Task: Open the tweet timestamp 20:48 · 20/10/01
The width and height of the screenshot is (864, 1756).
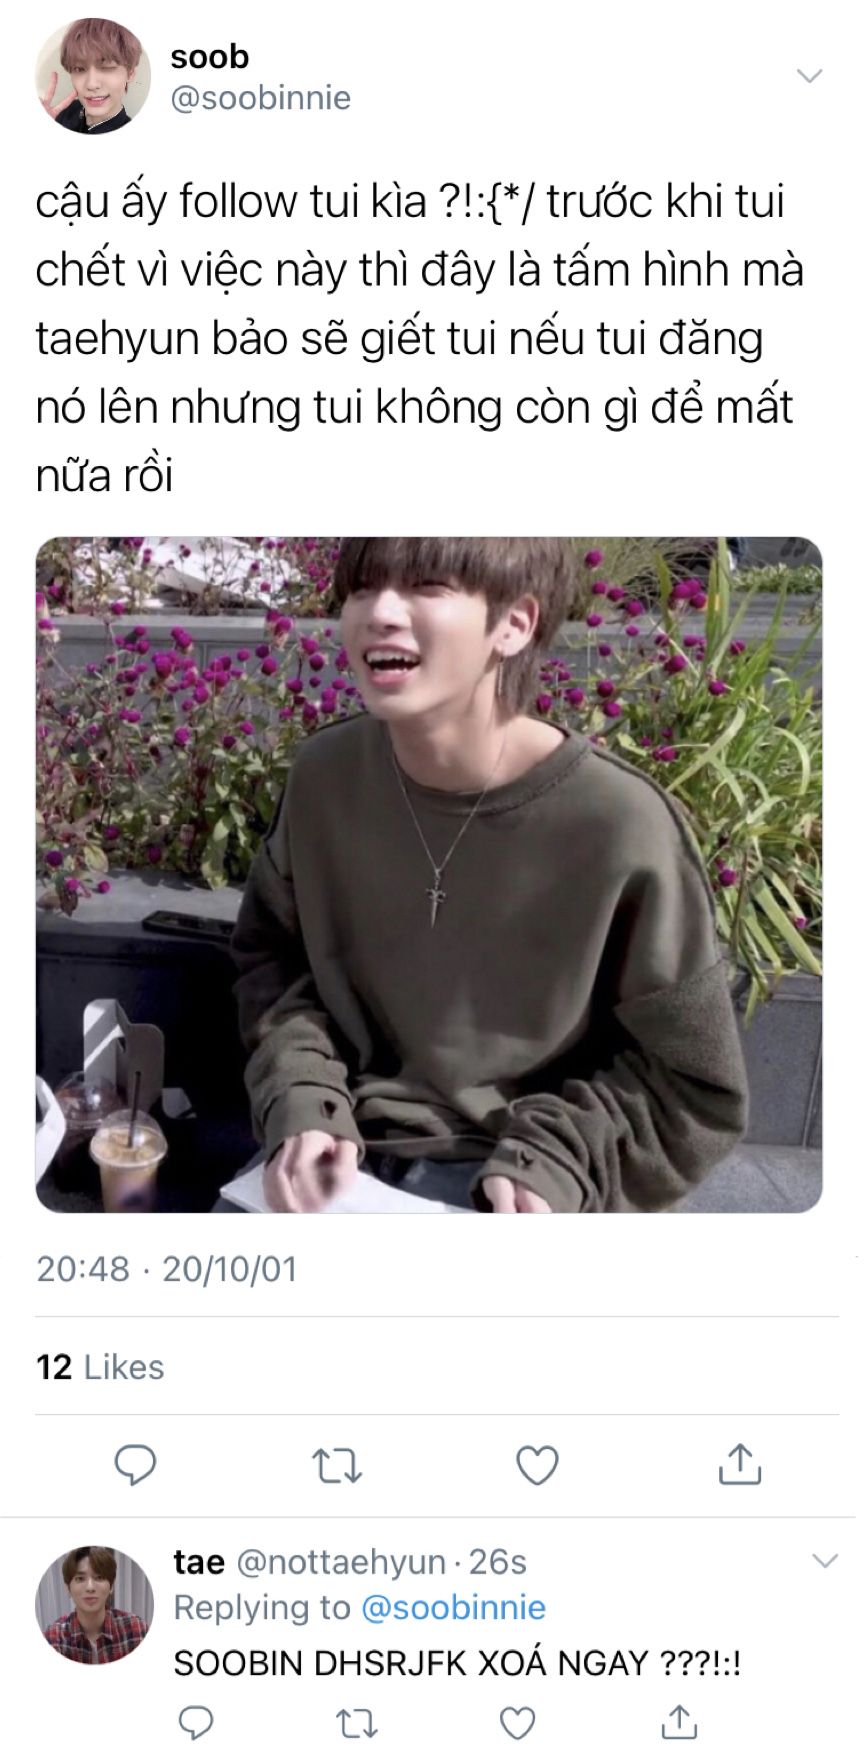Action: [x=167, y=1269]
